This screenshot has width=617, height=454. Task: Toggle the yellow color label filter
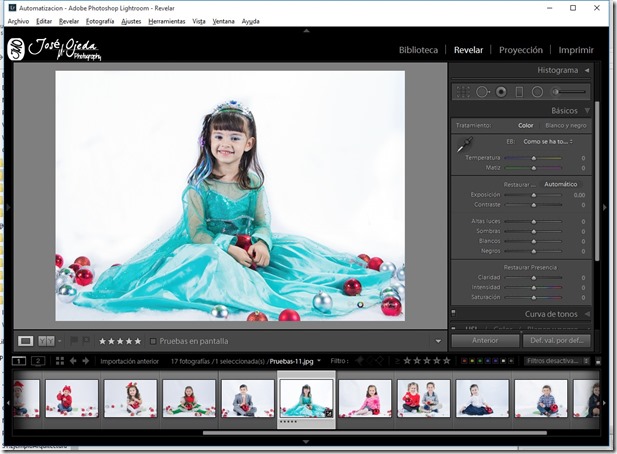472,361
